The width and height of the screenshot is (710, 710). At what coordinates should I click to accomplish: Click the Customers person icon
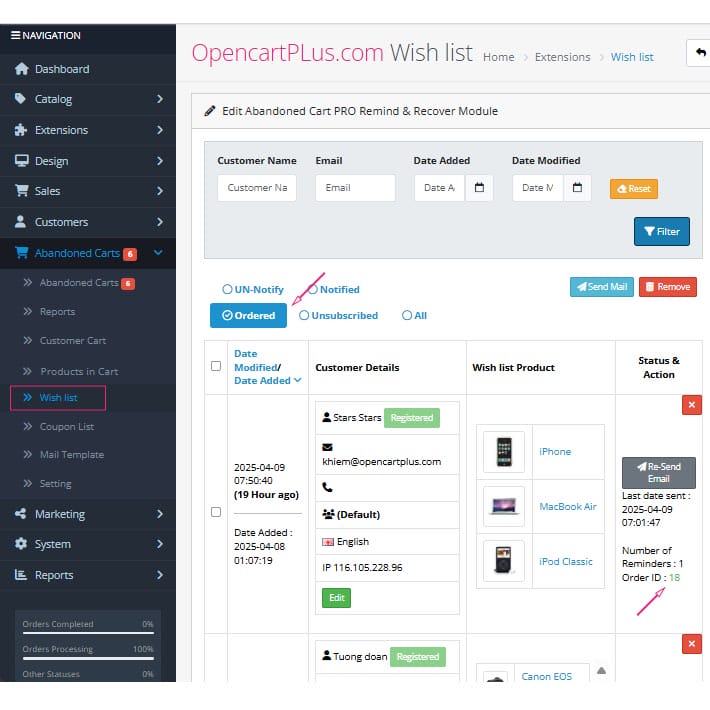(x=20, y=221)
